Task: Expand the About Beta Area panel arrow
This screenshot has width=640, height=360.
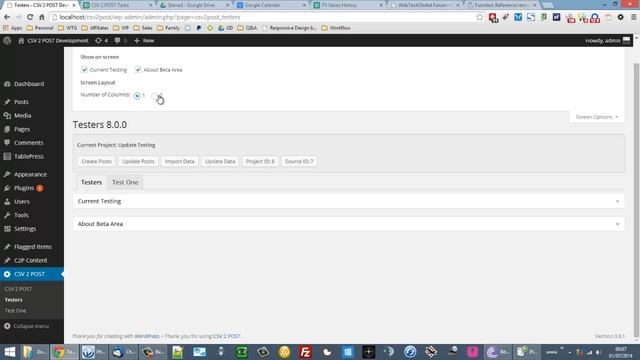Action: click(x=617, y=224)
